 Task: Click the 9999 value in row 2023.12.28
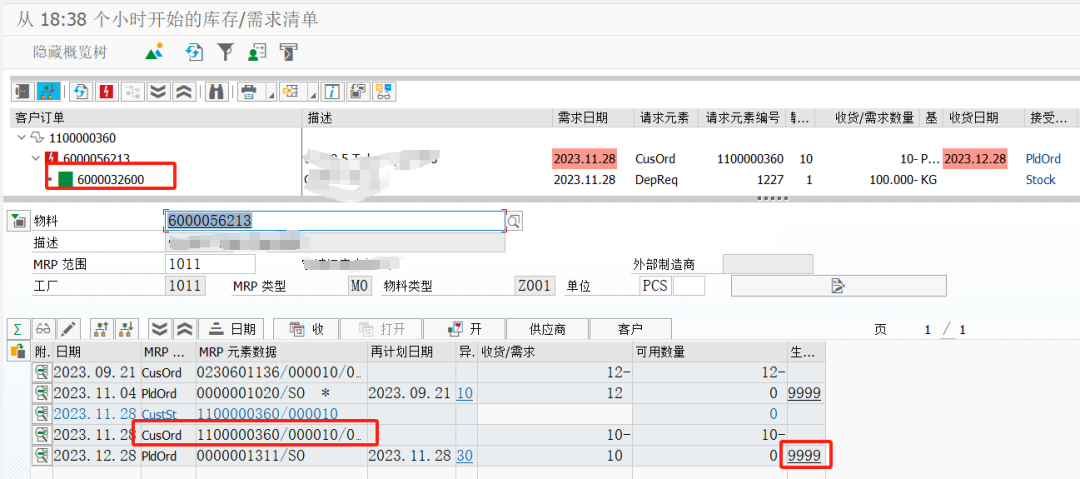[x=804, y=456]
